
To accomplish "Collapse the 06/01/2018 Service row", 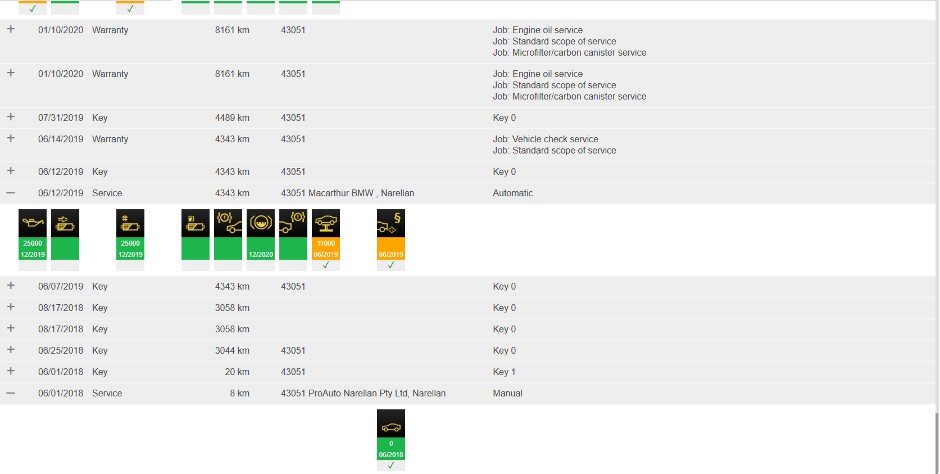I will tap(10, 393).
